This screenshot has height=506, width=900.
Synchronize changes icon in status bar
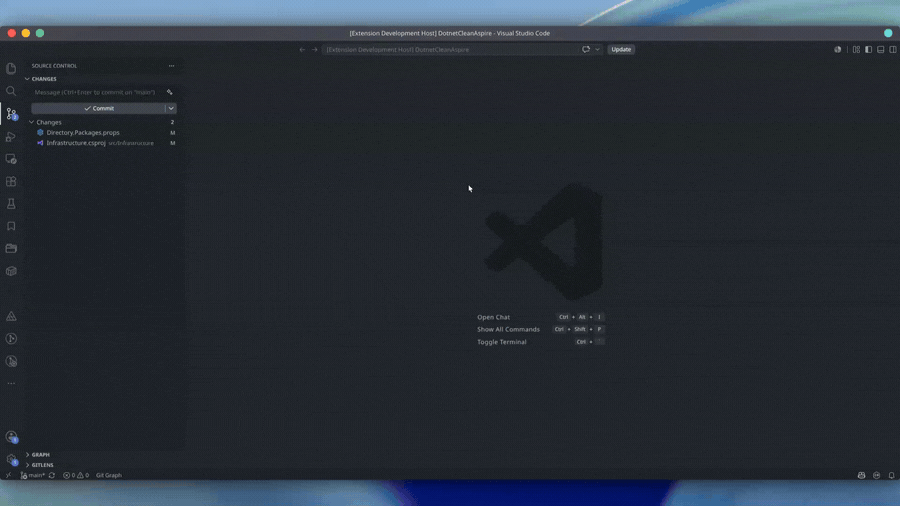coord(52,475)
